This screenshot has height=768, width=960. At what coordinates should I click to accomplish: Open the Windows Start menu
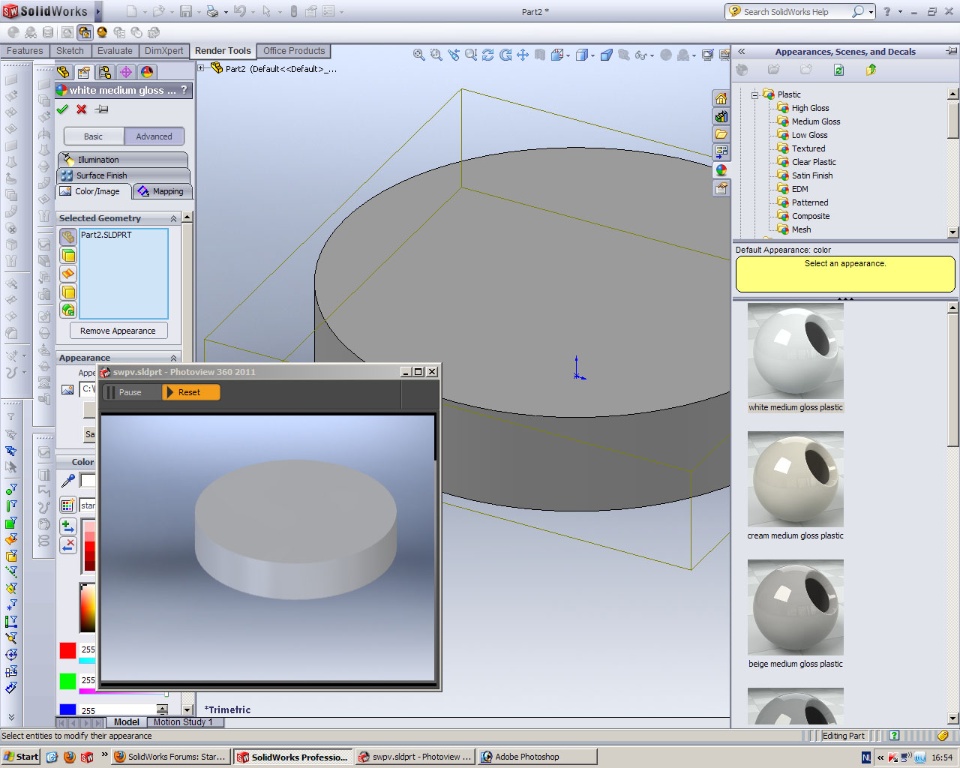tap(21, 756)
